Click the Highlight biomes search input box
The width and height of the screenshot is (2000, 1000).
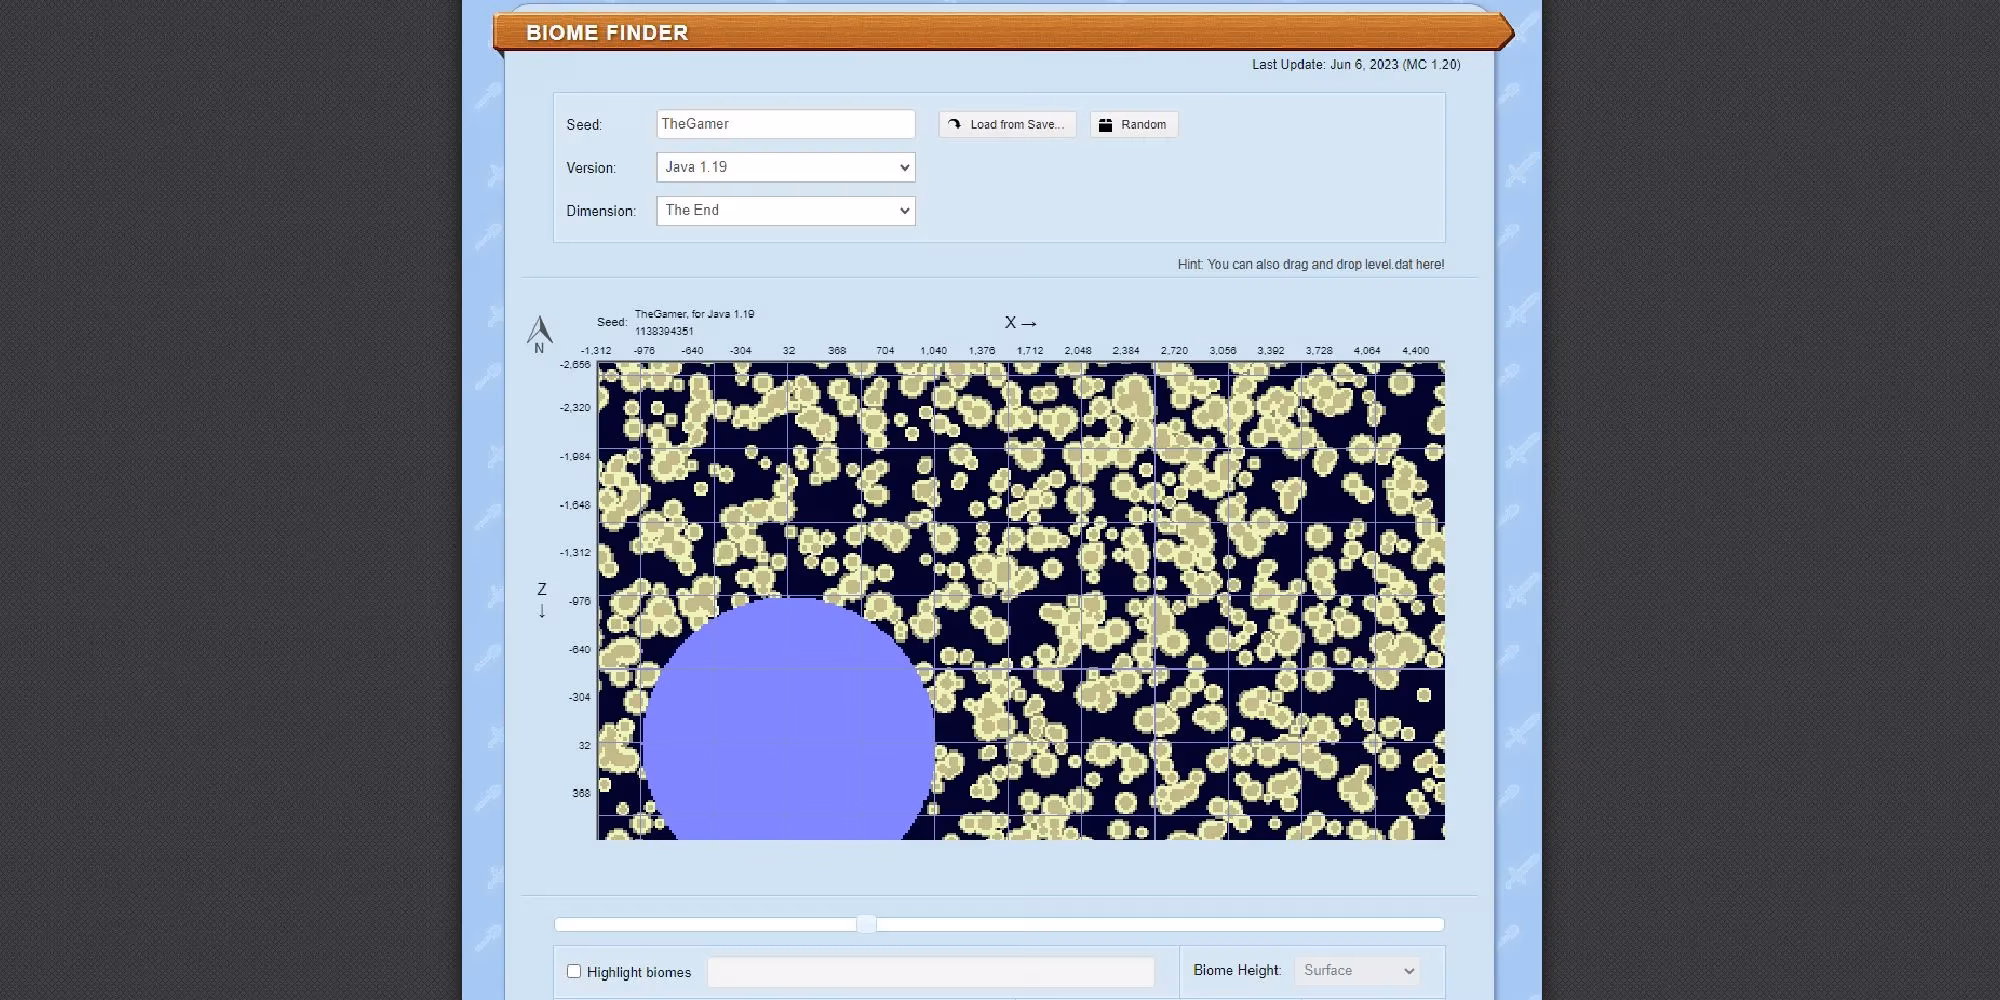pos(930,972)
